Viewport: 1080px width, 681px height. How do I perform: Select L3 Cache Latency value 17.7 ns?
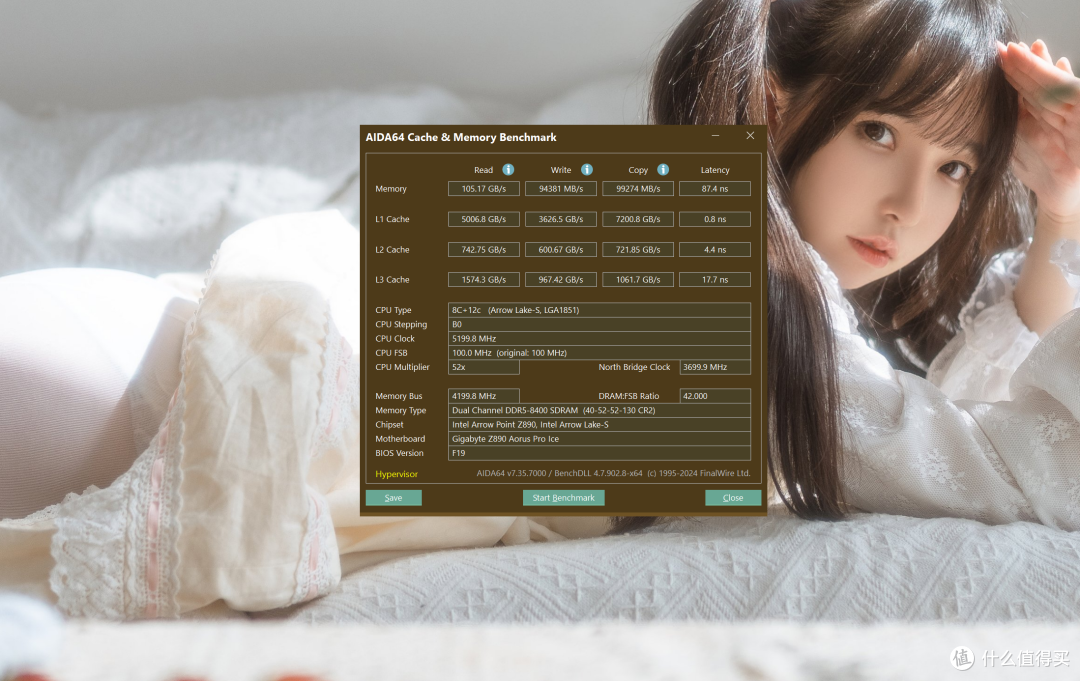coord(715,280)
